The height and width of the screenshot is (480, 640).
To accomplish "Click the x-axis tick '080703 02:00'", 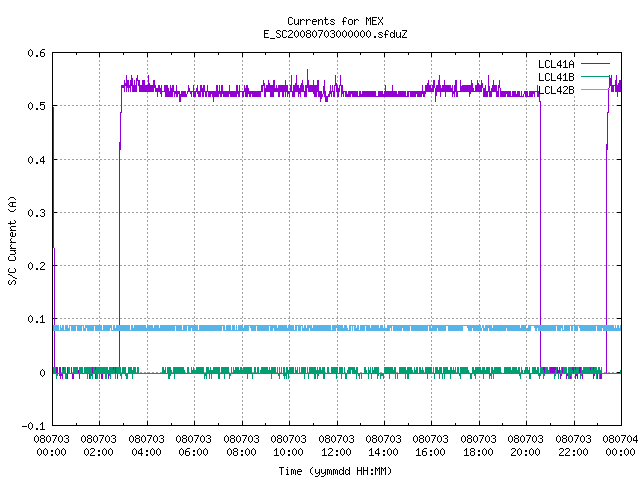I will point(98,446).
